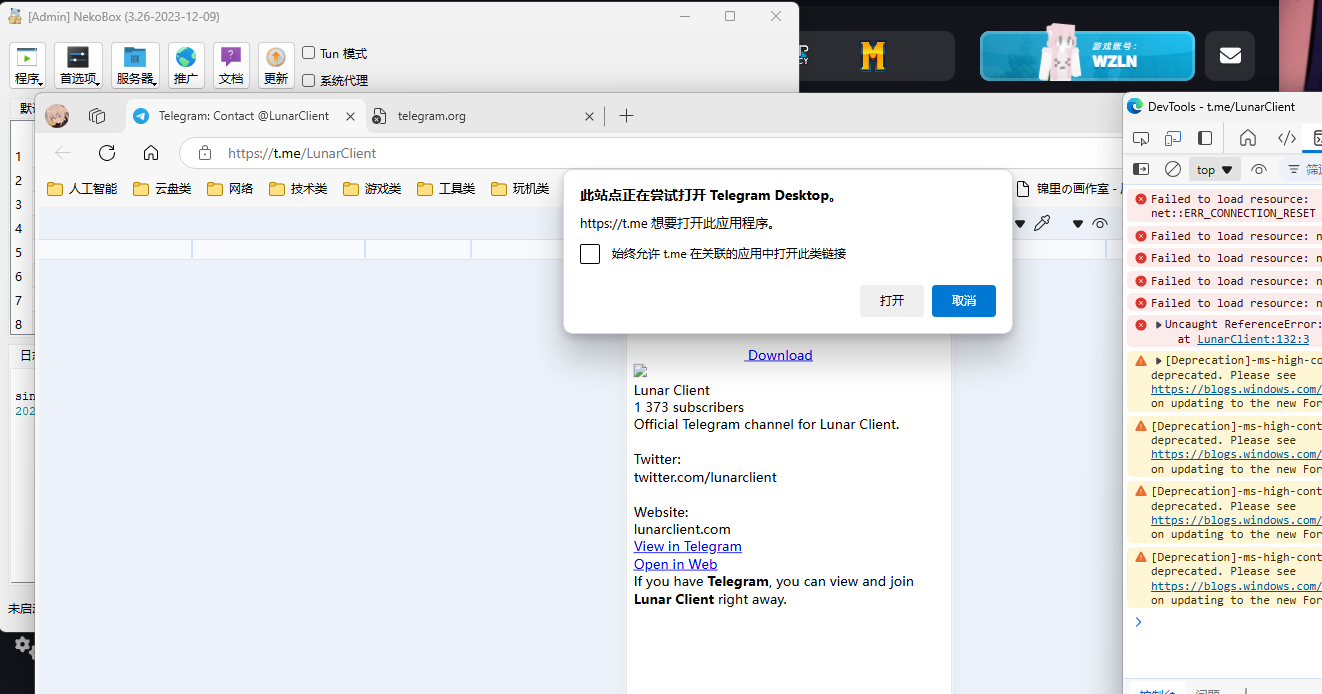Image resolution: width=1322 pixels, height=694 pixels.
Task: Minimize the NekoBox window
Action: click(x=685, y=16)
